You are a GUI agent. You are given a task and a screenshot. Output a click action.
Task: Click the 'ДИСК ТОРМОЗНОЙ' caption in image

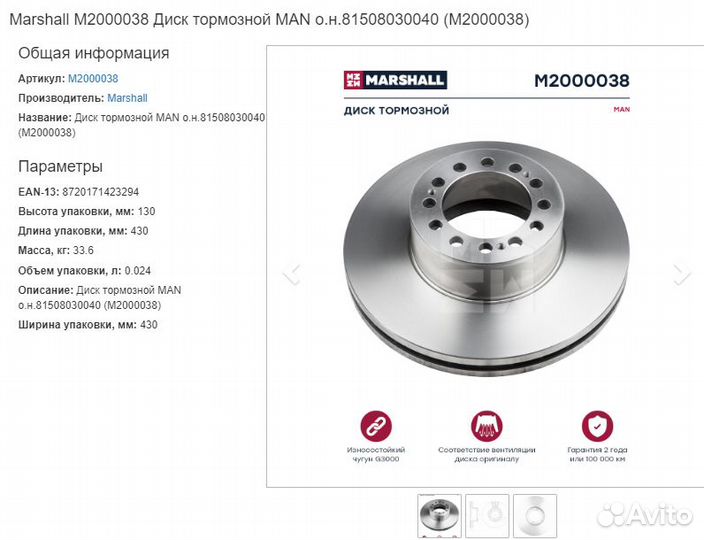[396, 110]
